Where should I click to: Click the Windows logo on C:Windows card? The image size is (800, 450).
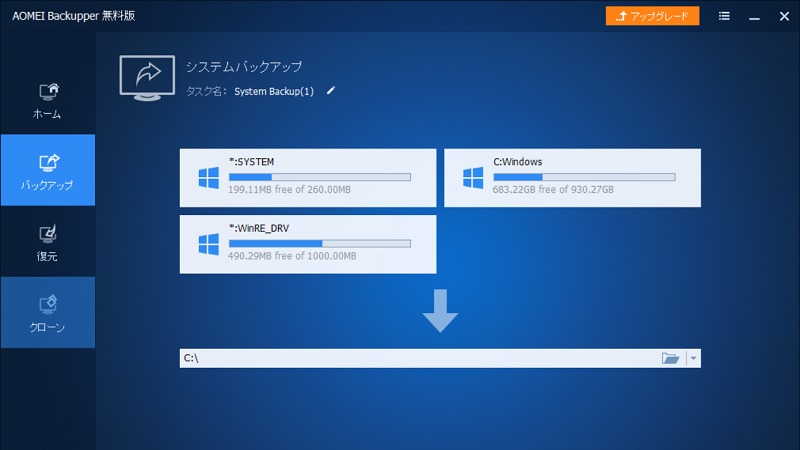coord(473,178)
